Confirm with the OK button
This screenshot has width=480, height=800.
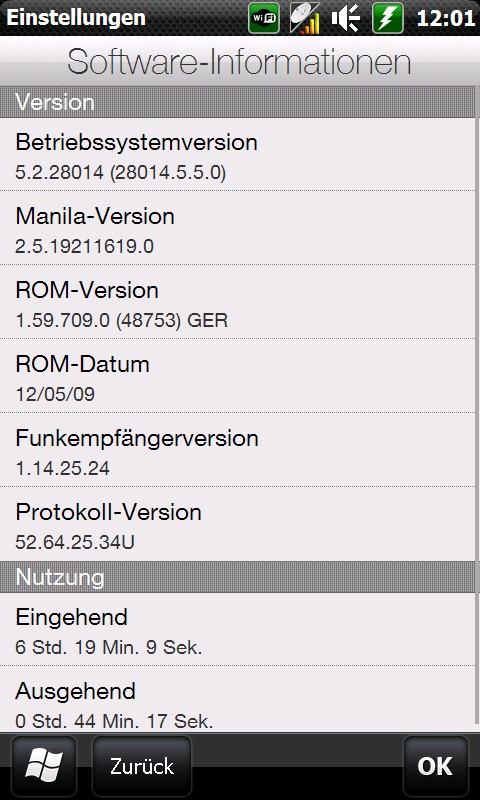pyautogui.click(x=435, y=766)
